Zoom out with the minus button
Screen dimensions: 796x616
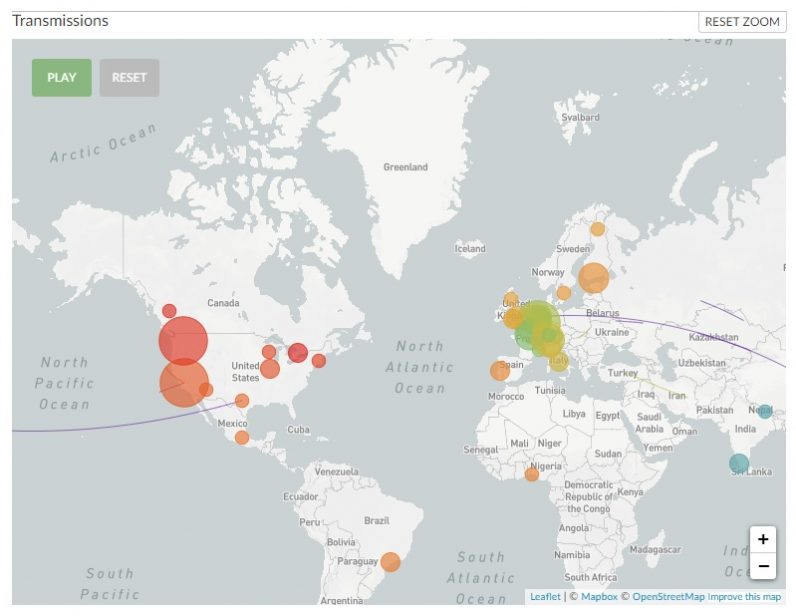point(763,567)
